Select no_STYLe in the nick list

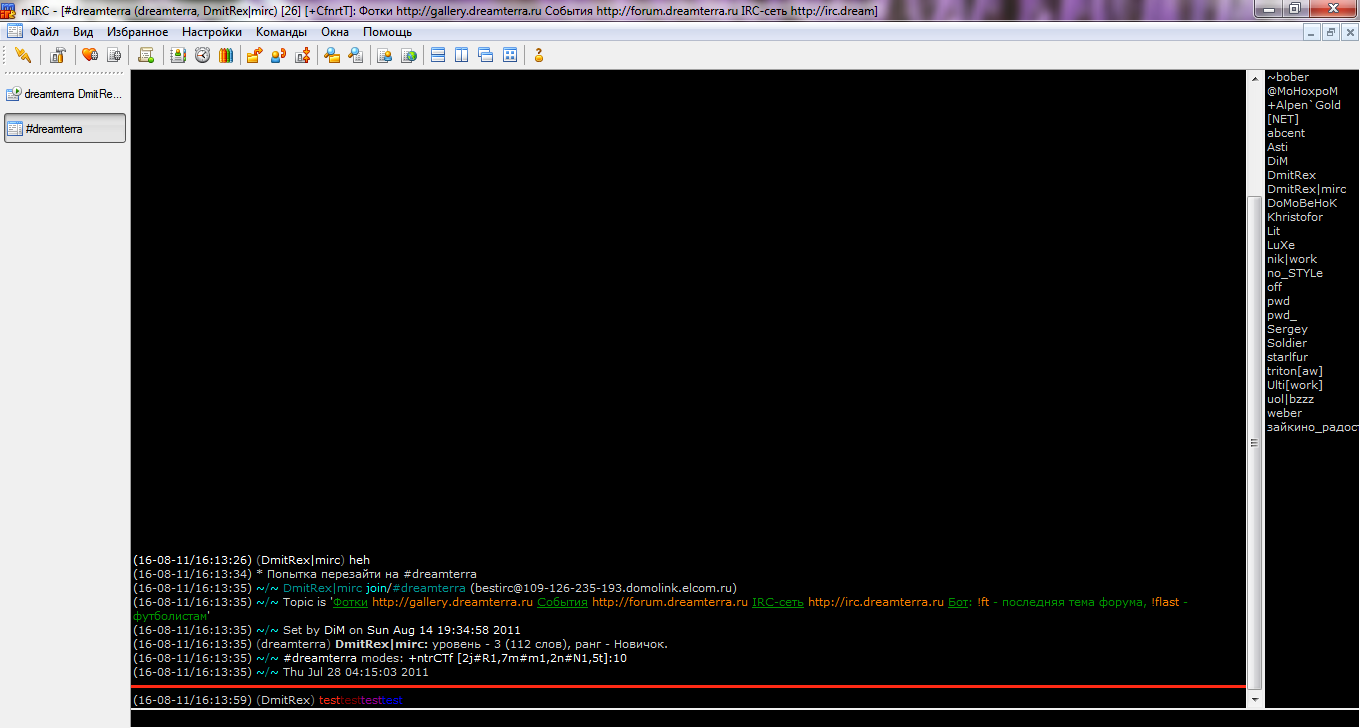(x=1295, y=273)
